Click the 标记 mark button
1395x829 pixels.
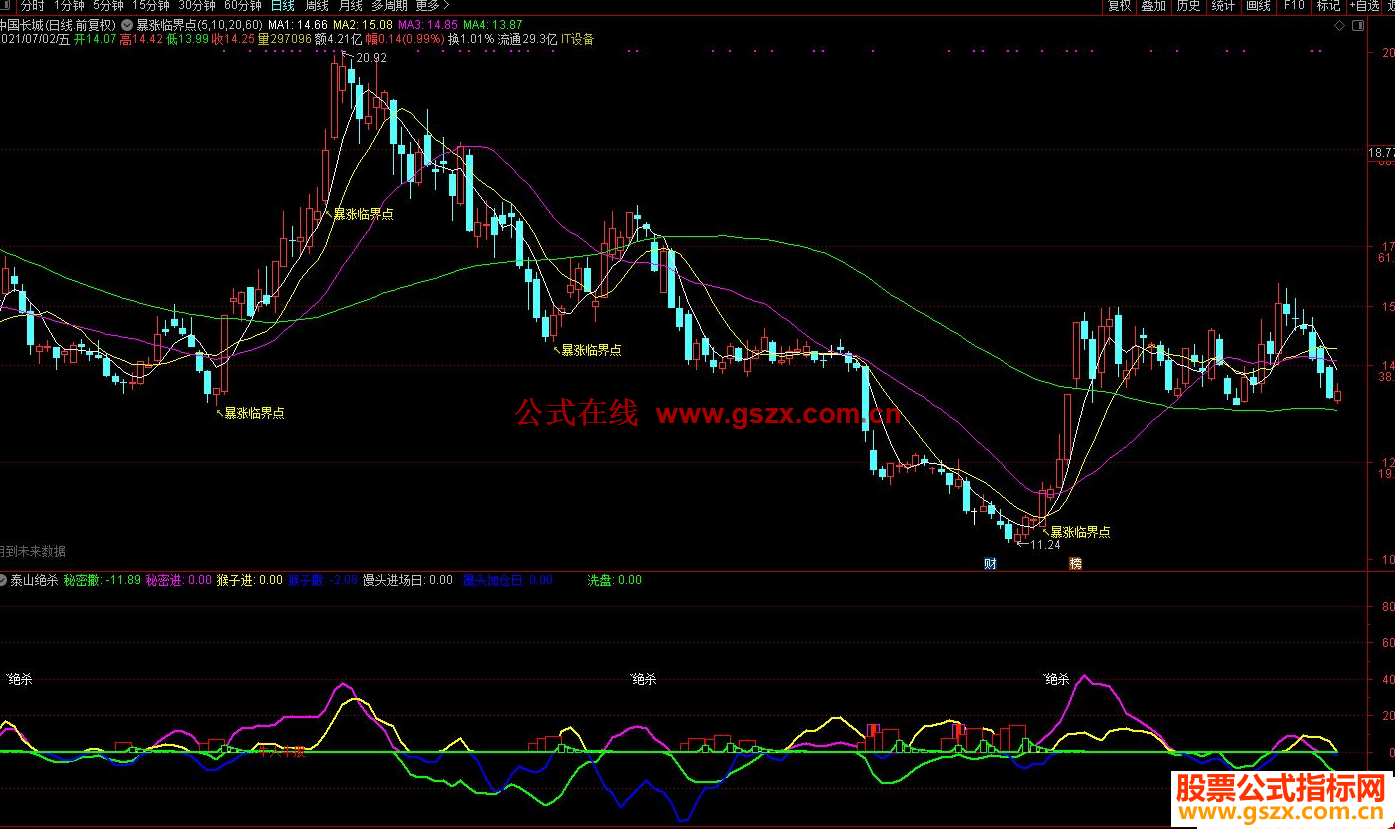coord(1328,6)
